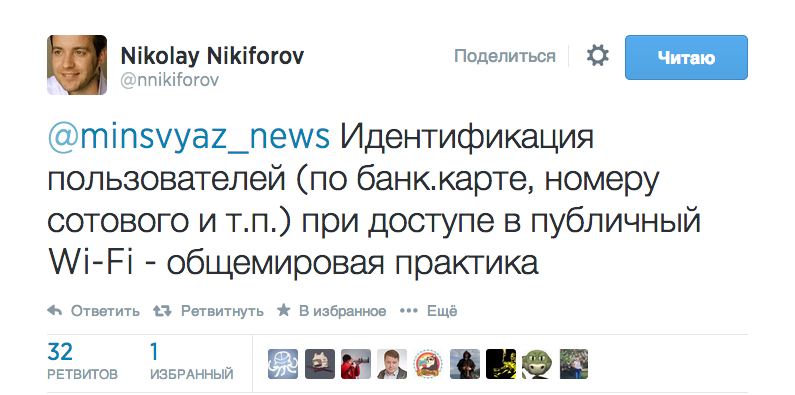This screenshot has width=795, height=395.
Task: Open the three-dots Ещё menu
Action: tap(428, 310)
